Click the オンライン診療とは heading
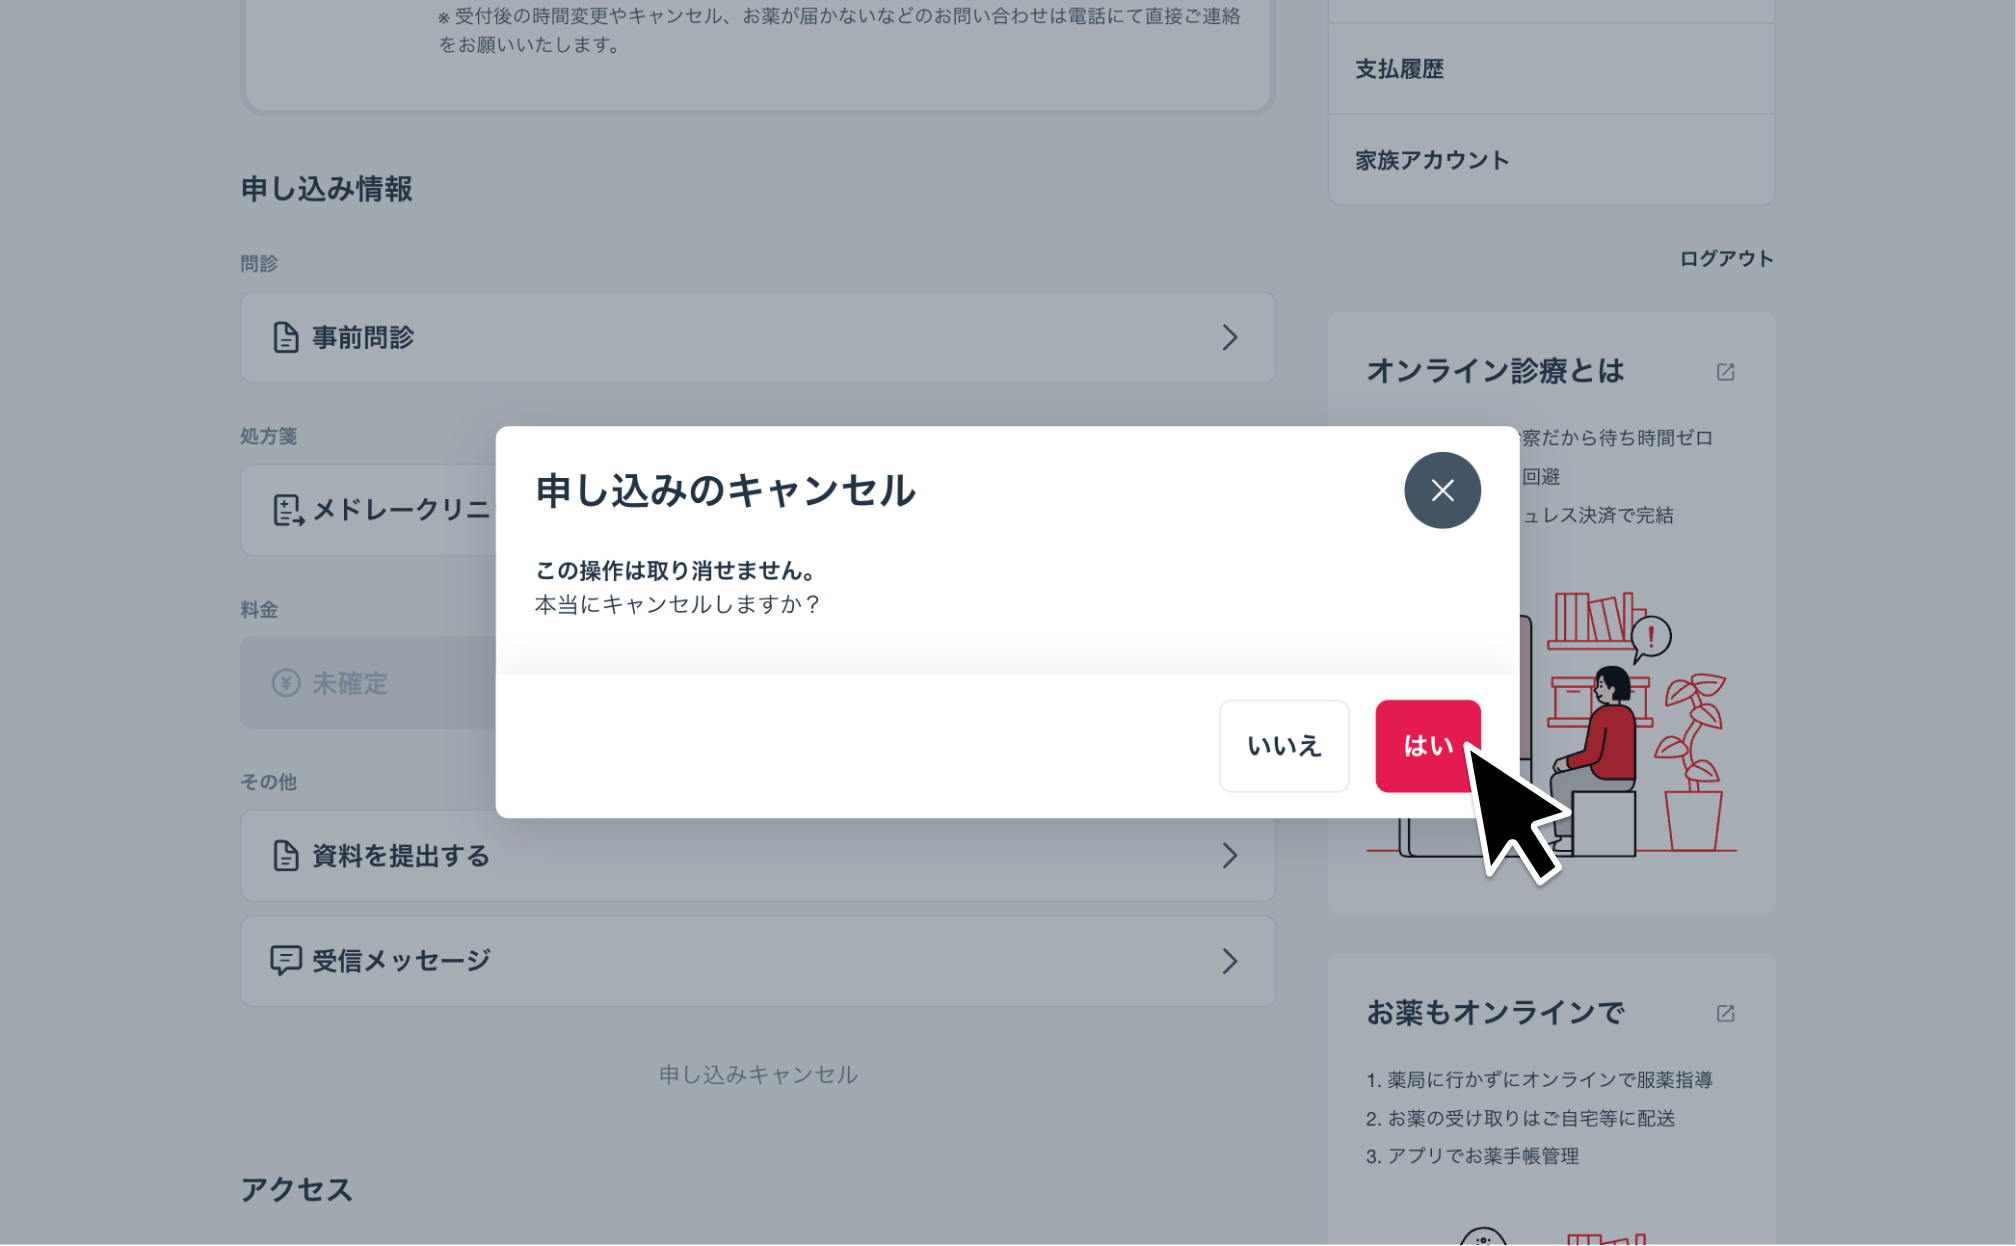Image resolution: width=2016 pixels, height=1246 pixels. 1494,372
